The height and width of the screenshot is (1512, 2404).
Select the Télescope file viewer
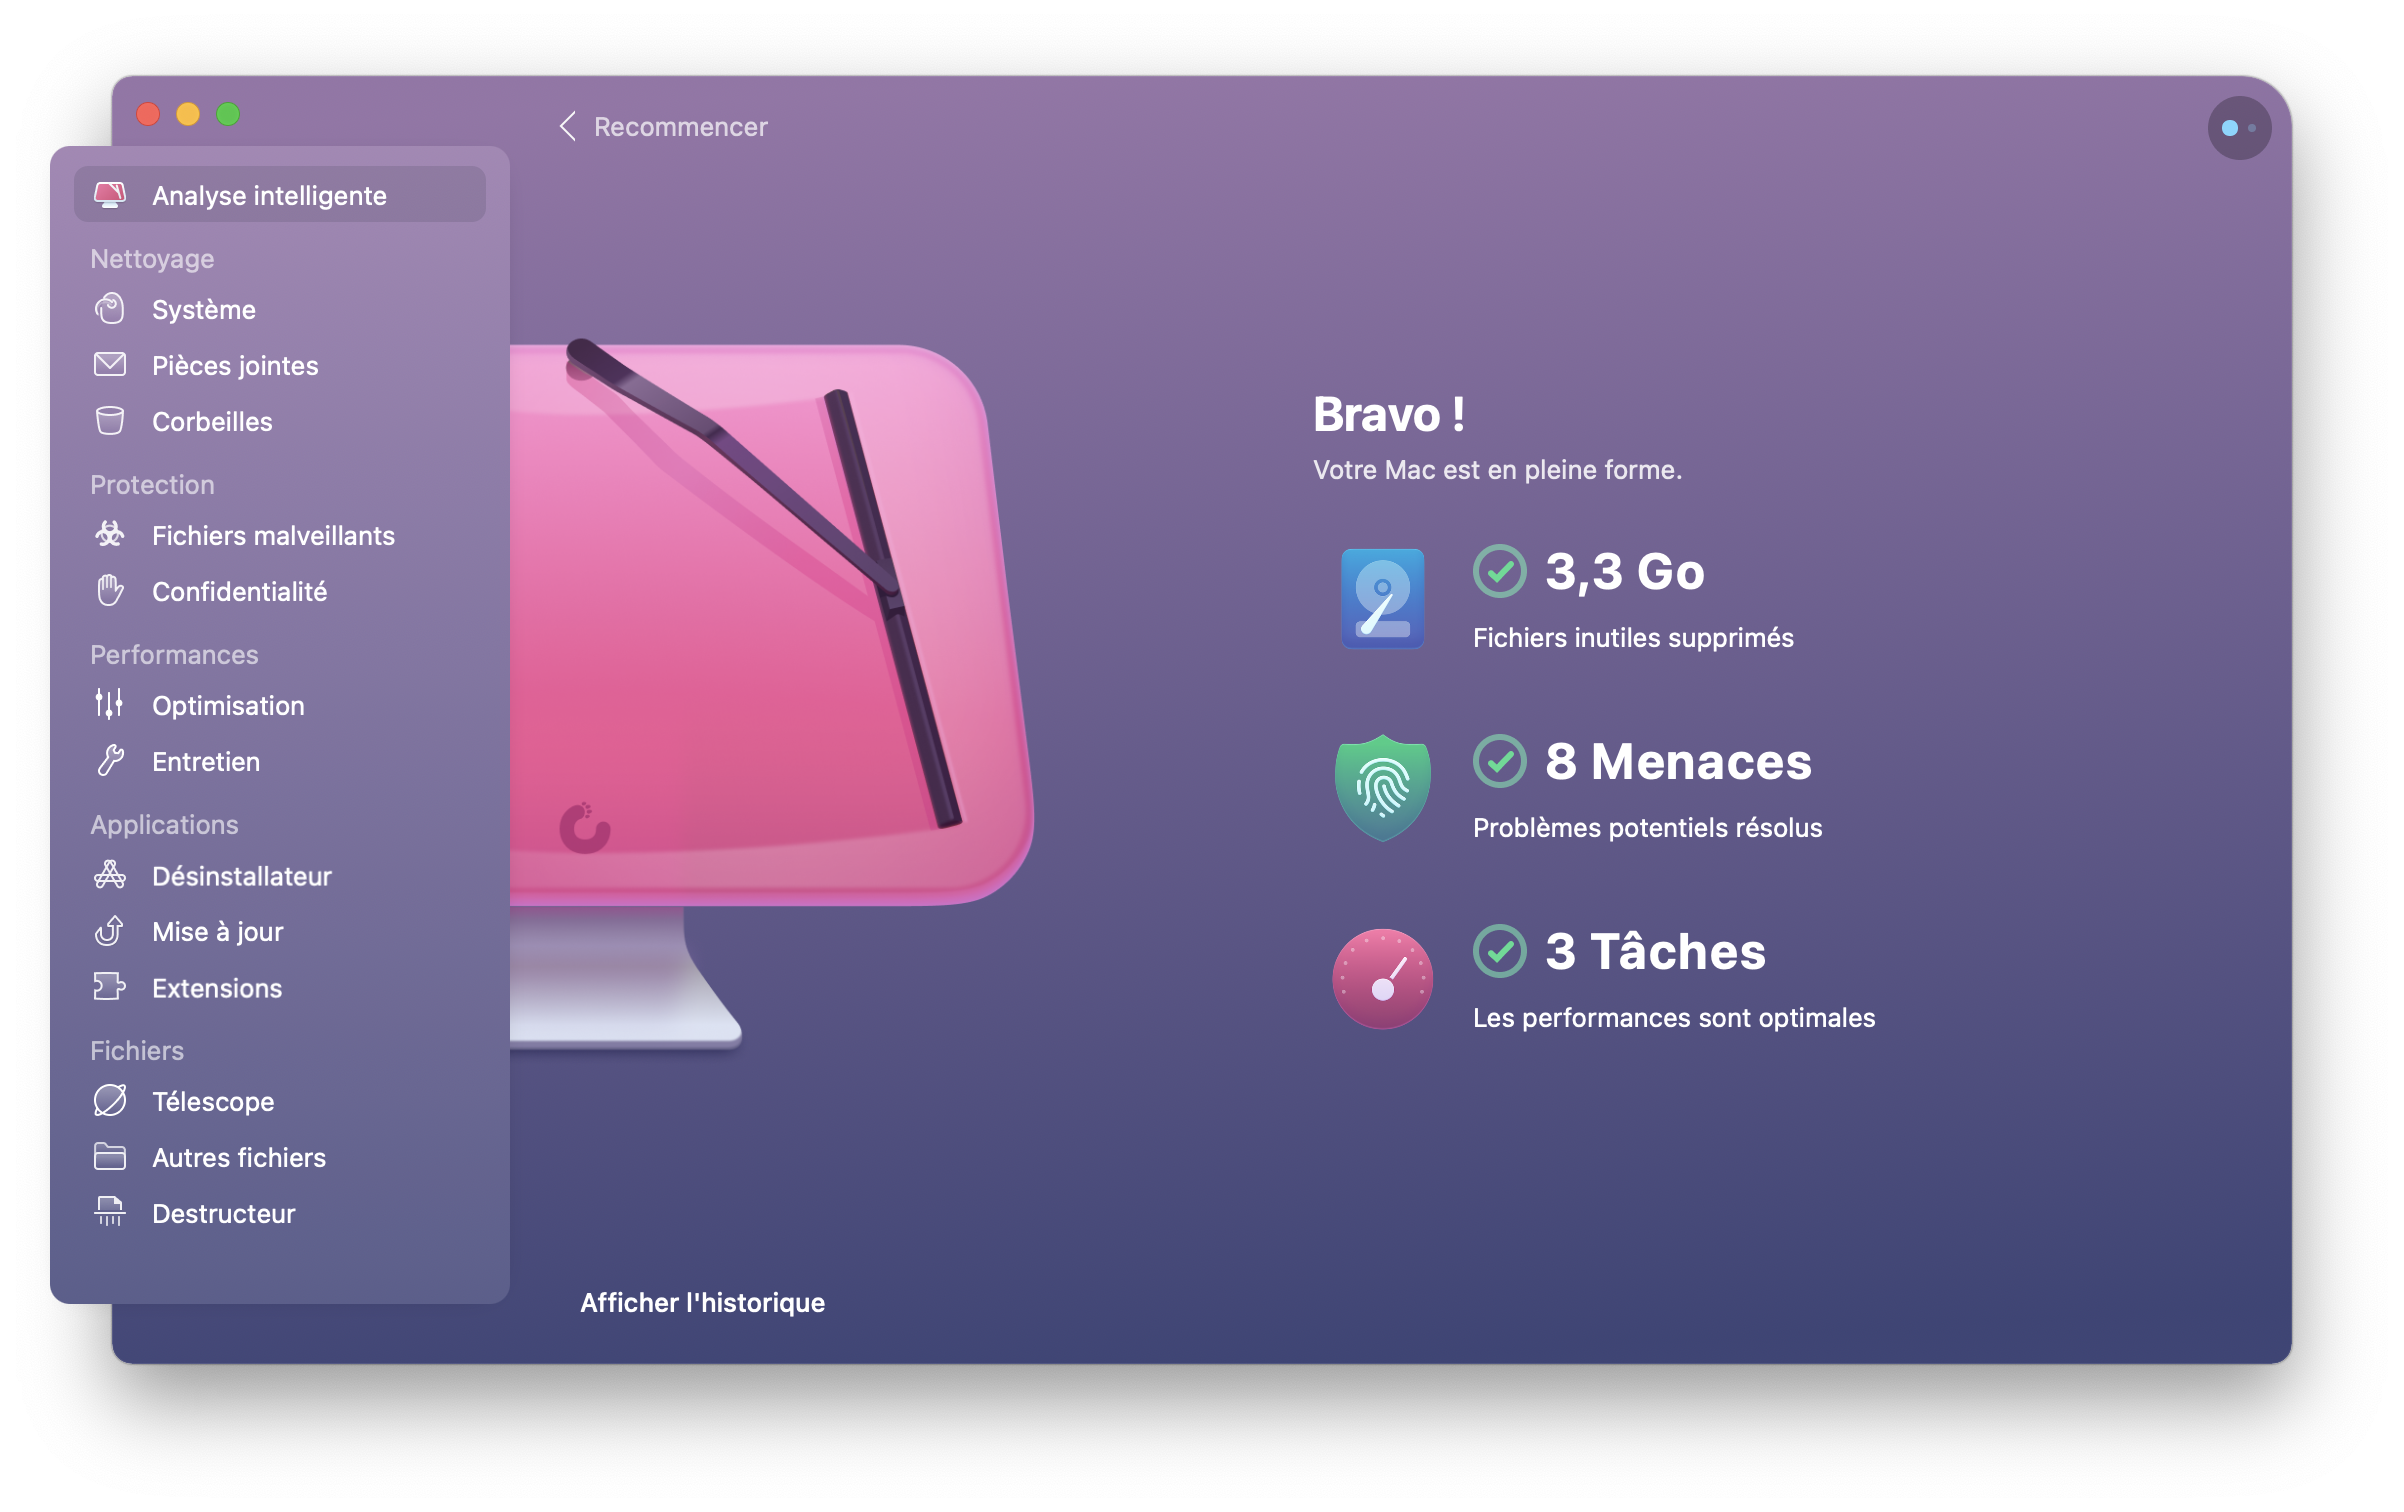point(211,1101)
